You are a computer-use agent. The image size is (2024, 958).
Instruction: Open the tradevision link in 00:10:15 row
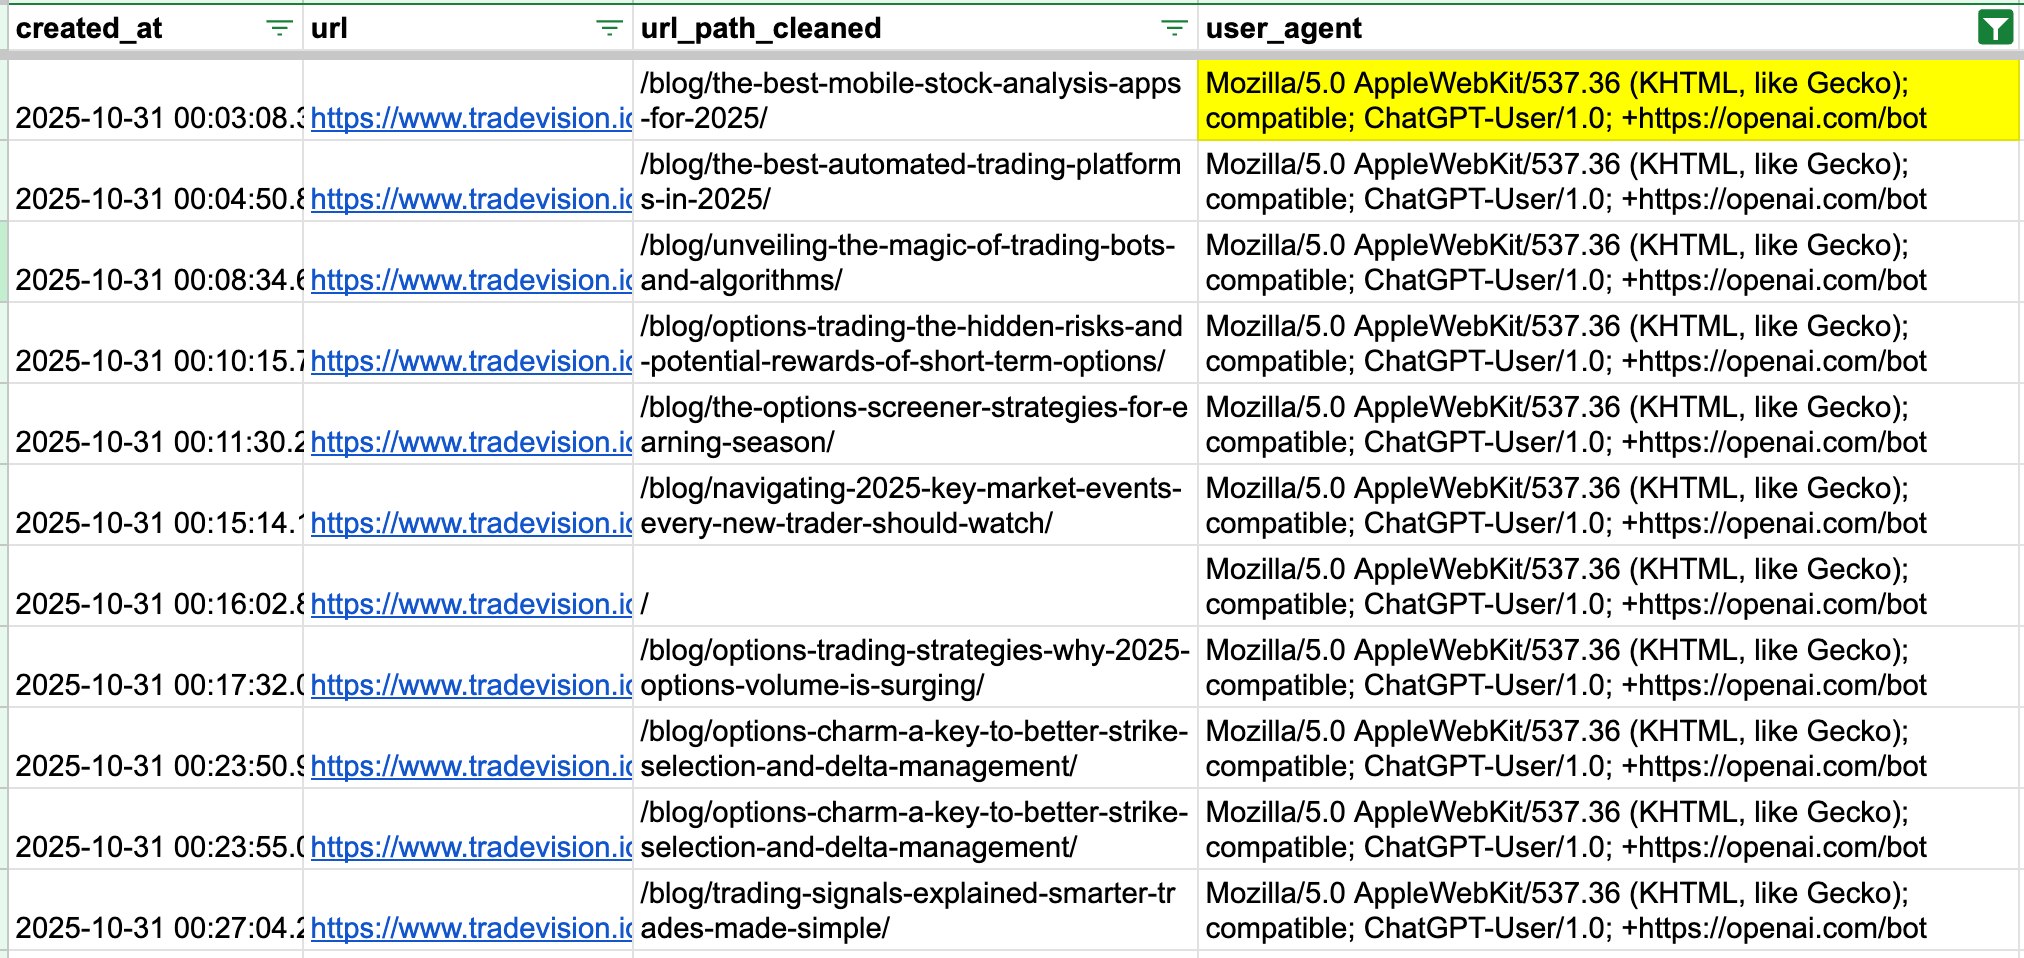pos(471,361)
